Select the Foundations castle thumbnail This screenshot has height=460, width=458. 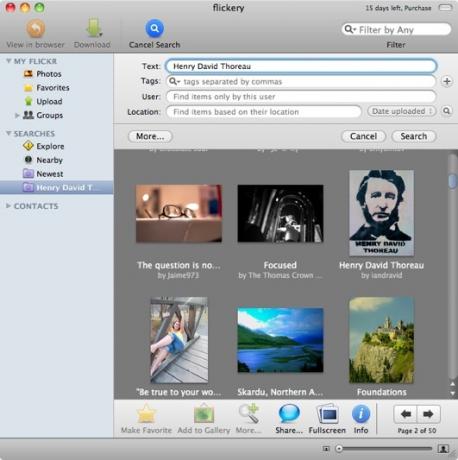tap(381, 340)
